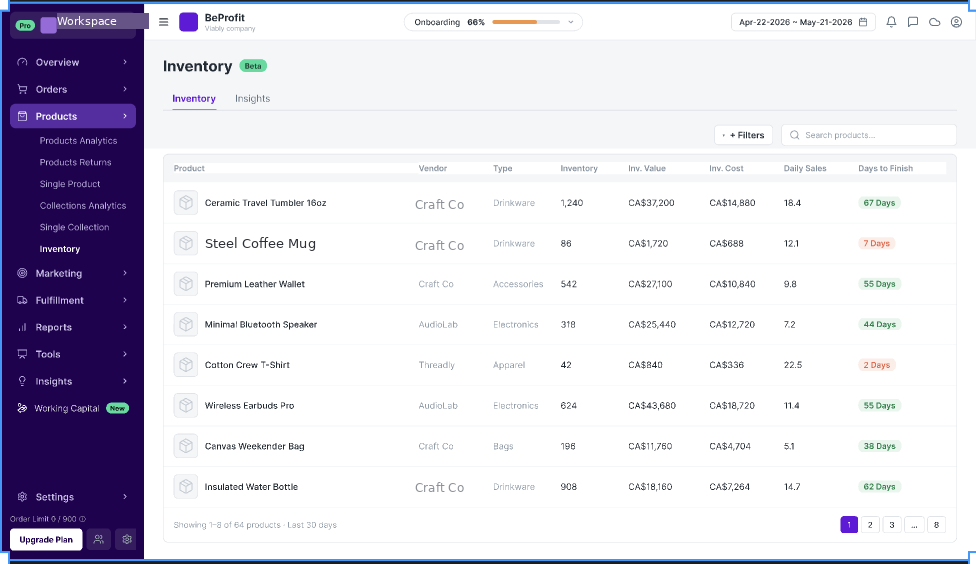Image resolution: width=976 pixels, height=564 pixels.
Task: Click product icon for Canvas Weekender Bag
Action: (x=185, y=446)
